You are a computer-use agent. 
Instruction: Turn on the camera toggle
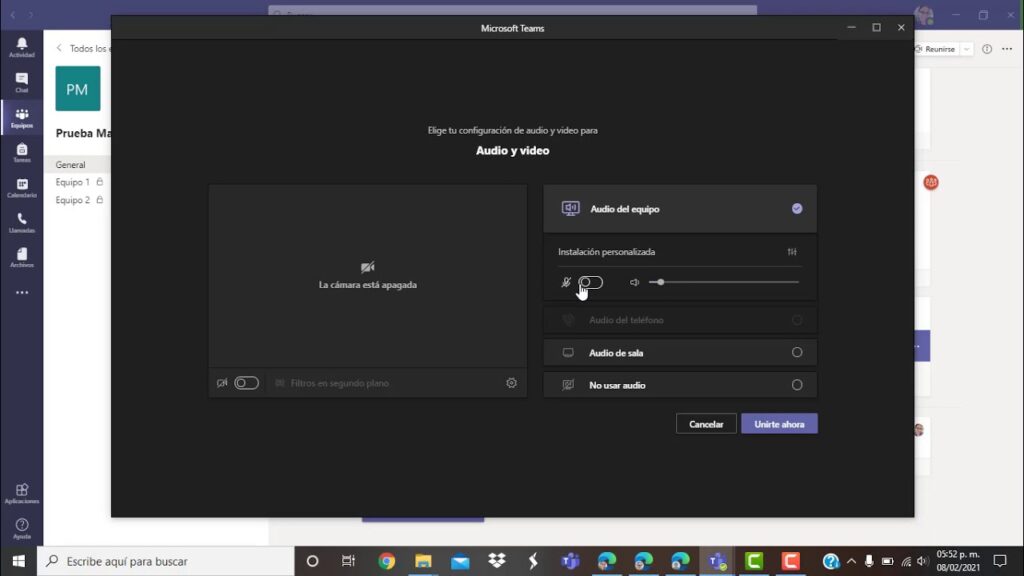tap(246, 382)
